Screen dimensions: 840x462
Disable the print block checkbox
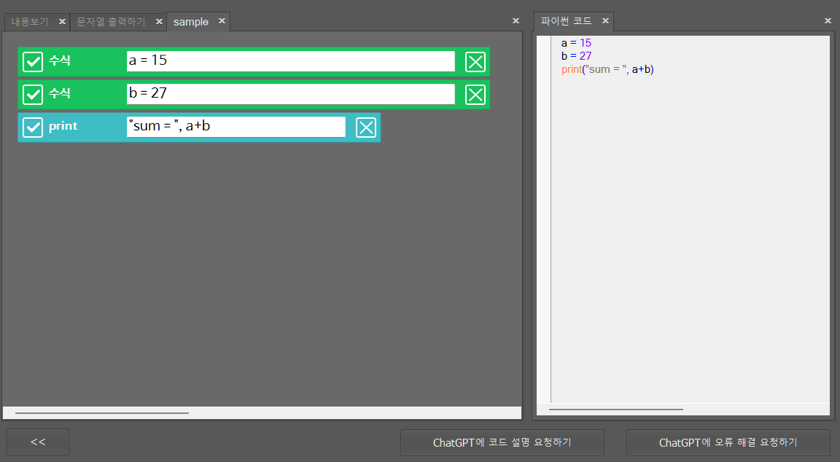33,128
